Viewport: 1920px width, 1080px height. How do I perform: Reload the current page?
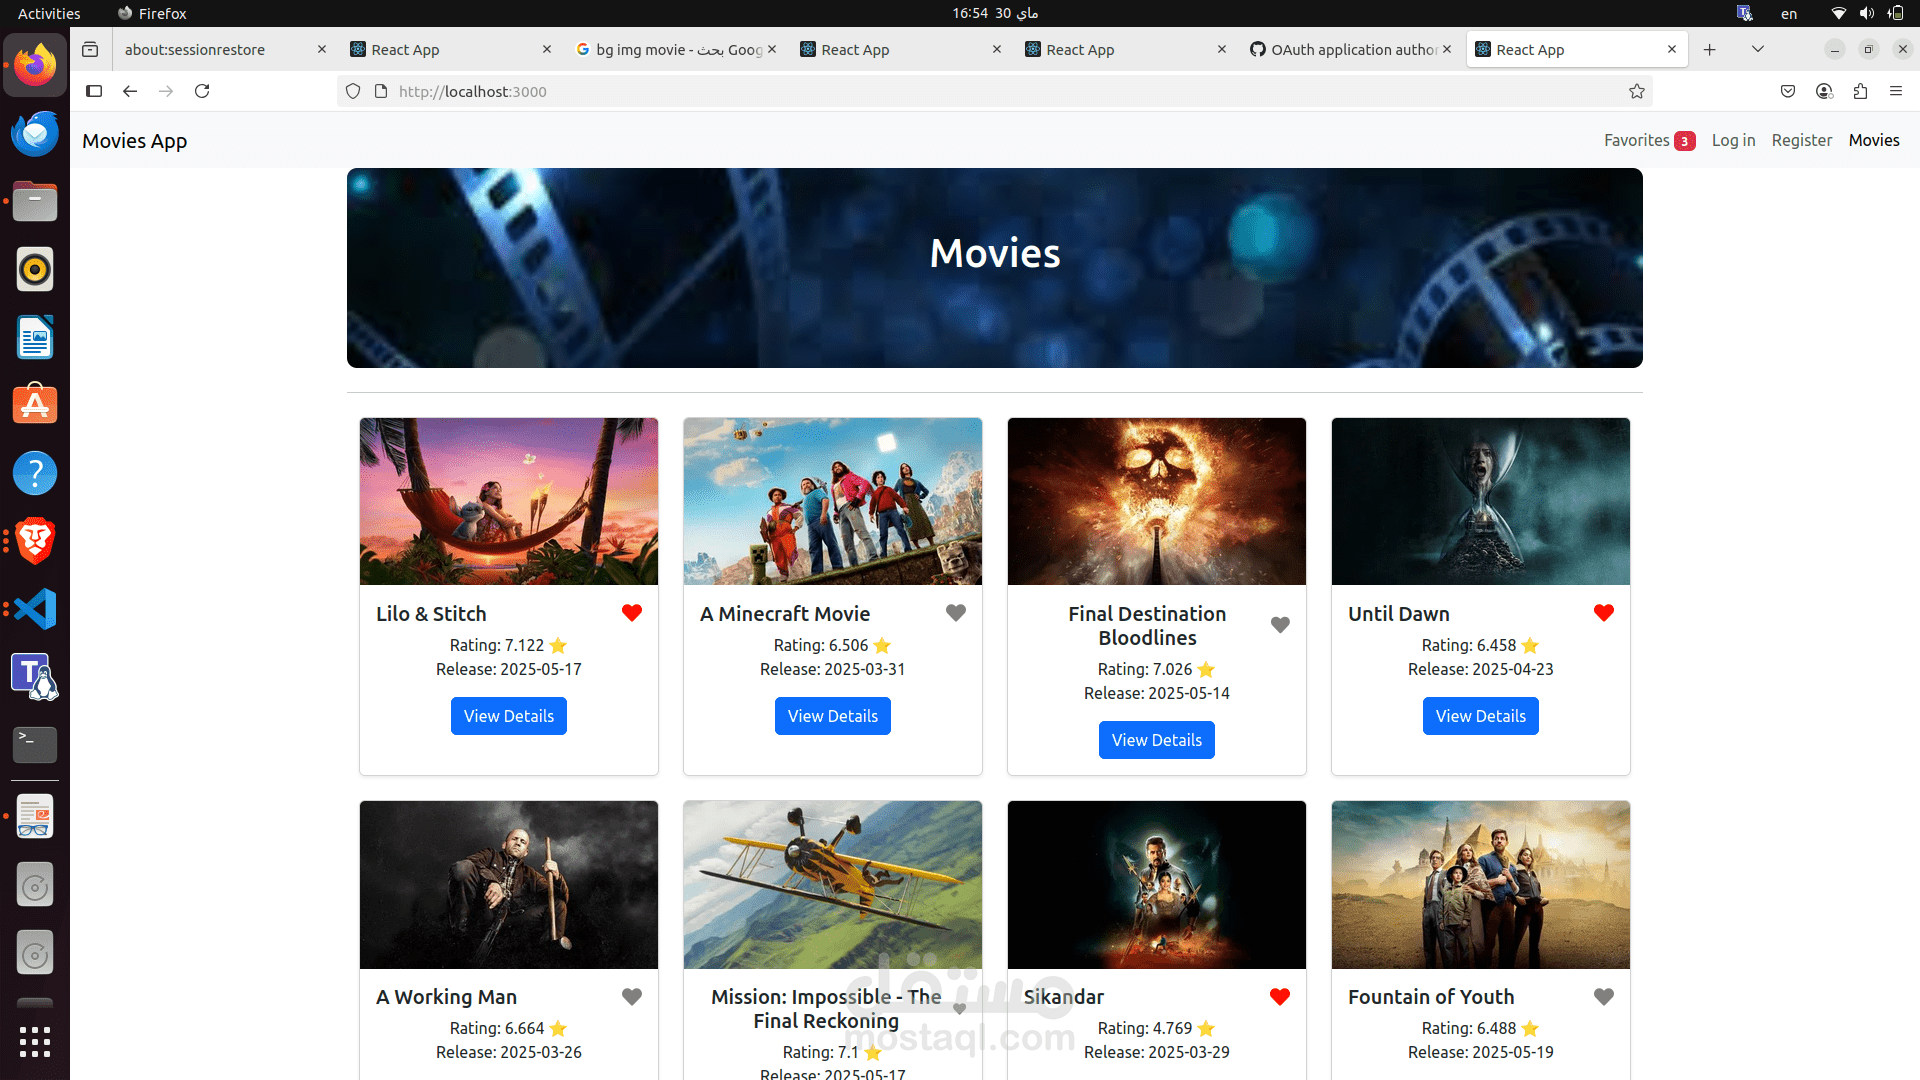pos(202,91)
